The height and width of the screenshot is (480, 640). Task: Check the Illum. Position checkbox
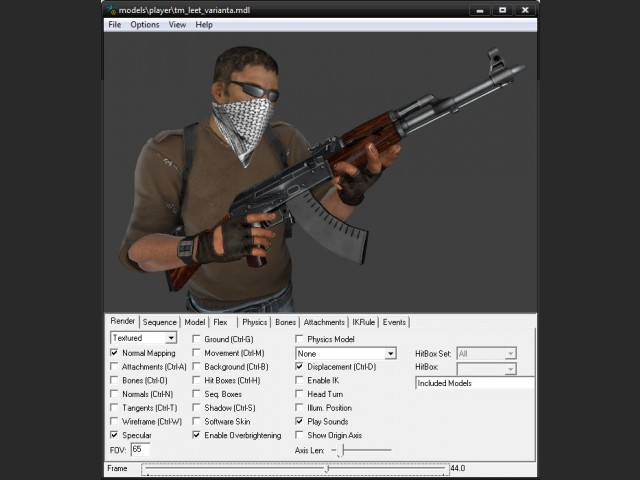click(x=299, y=408)
